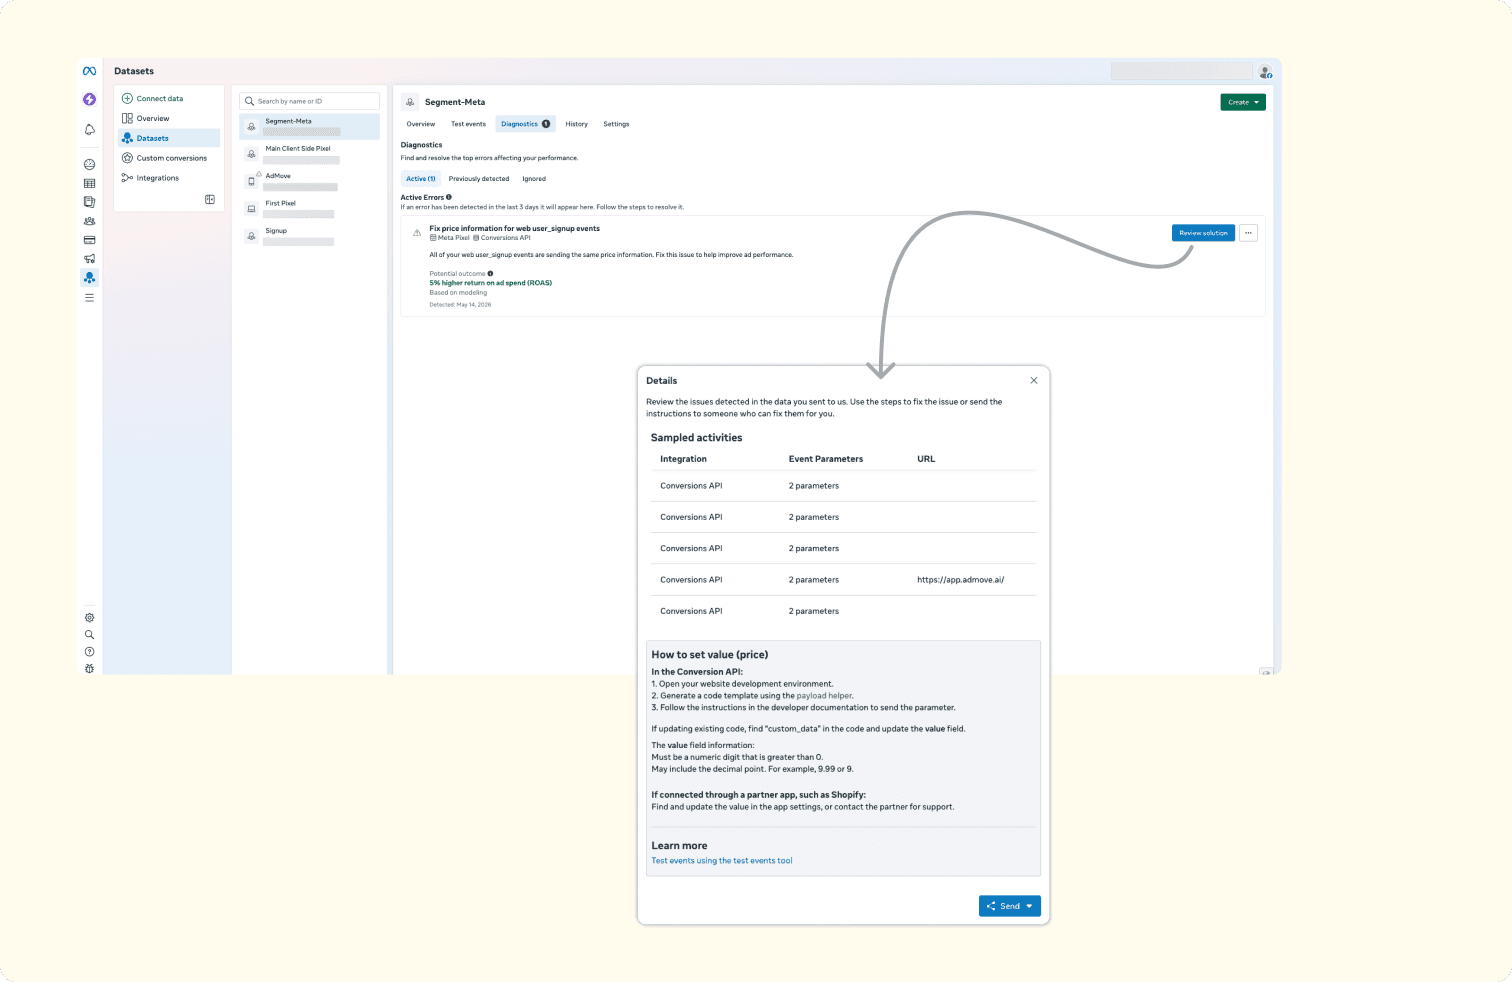Image resolution: width=1512 pixels, height=982 pixels.
Task: Click the warning triangle icon on the error card
Action: 417,232
